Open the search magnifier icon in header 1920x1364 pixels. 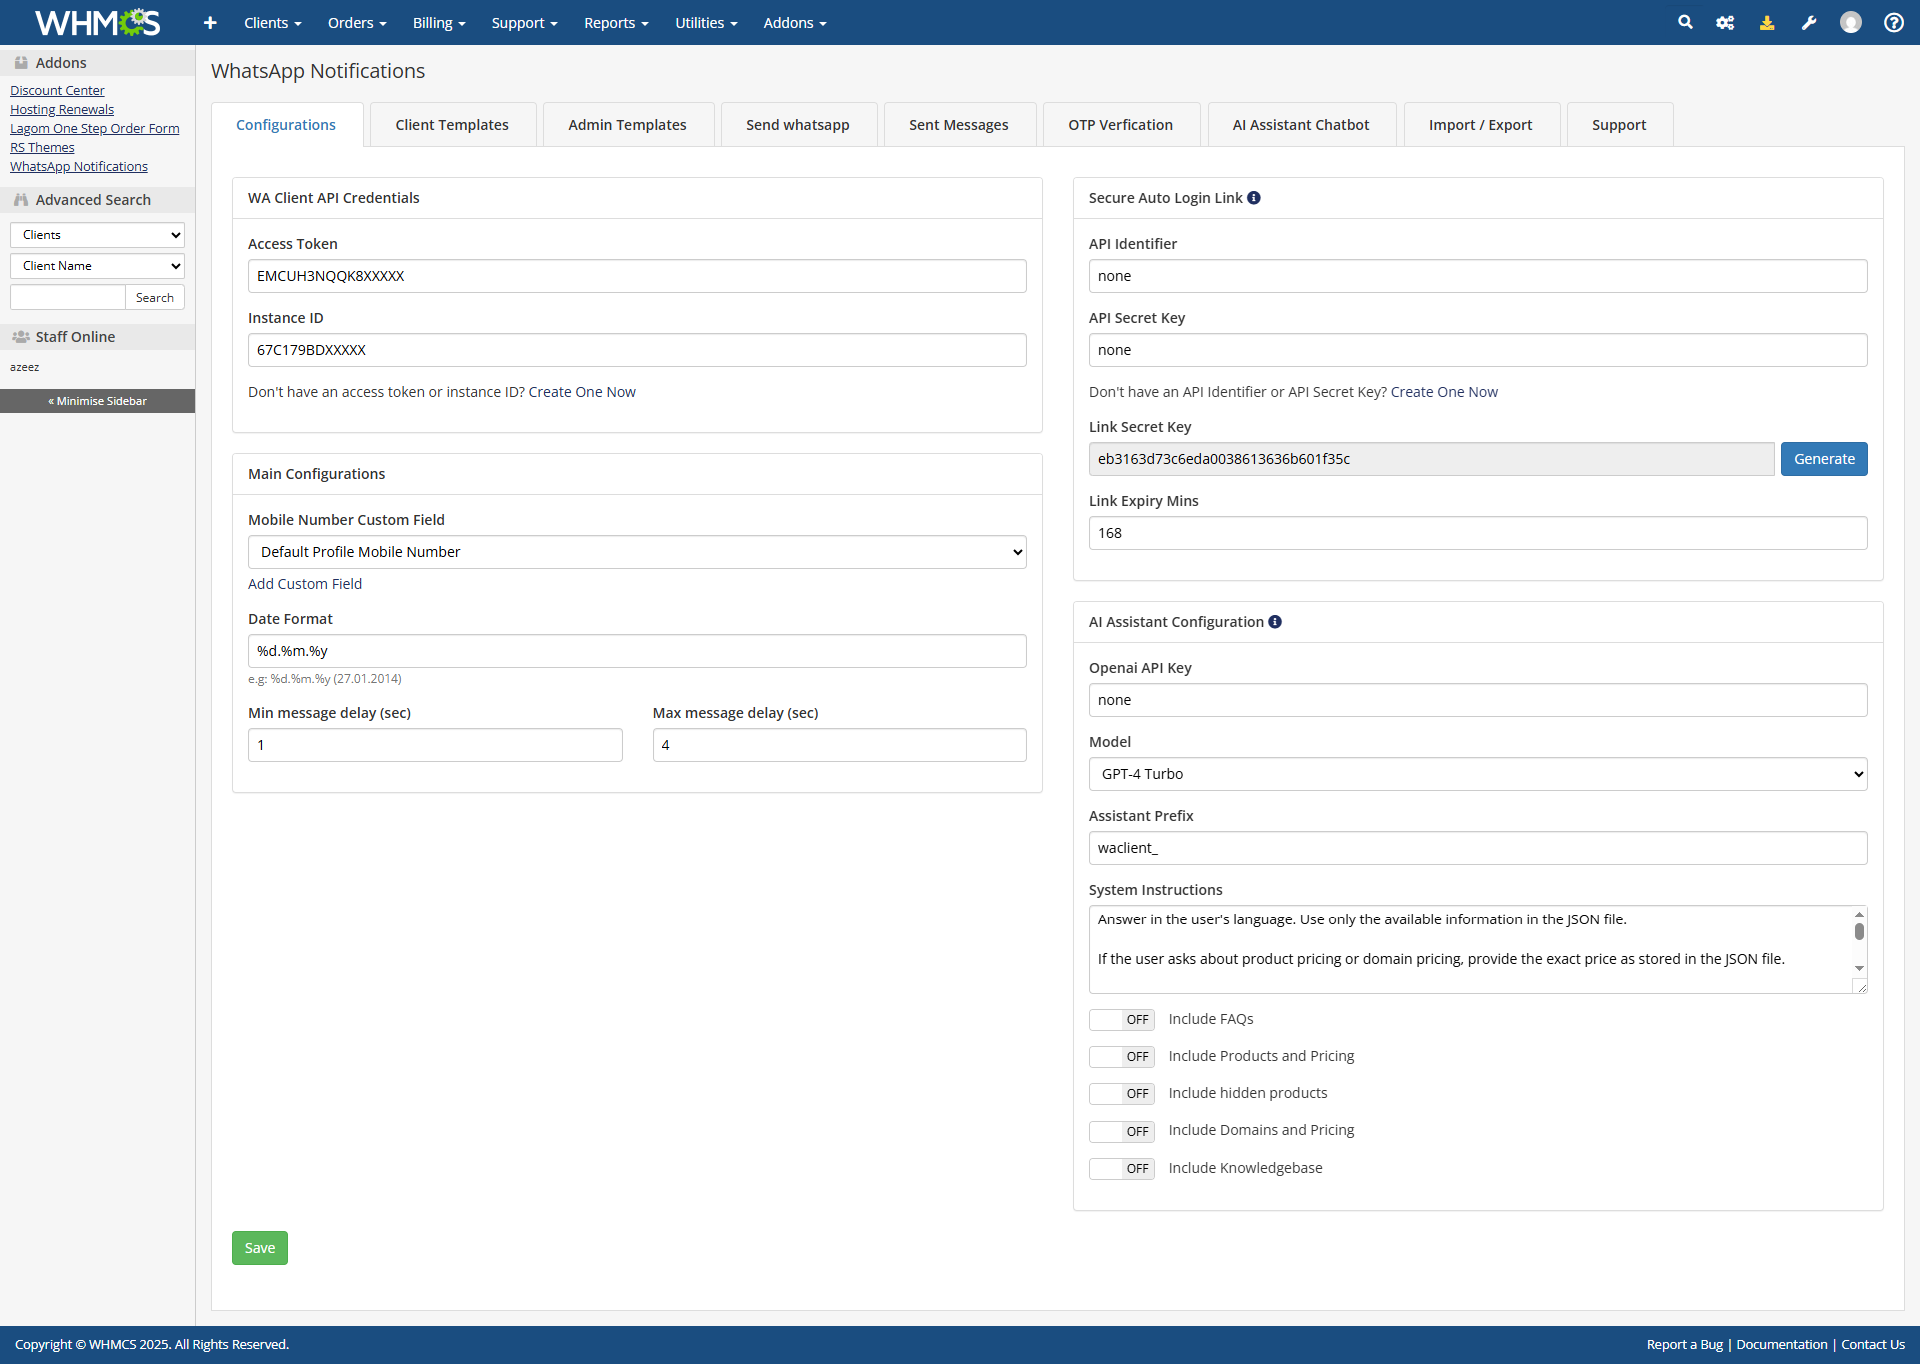[x=1685, y=22]
